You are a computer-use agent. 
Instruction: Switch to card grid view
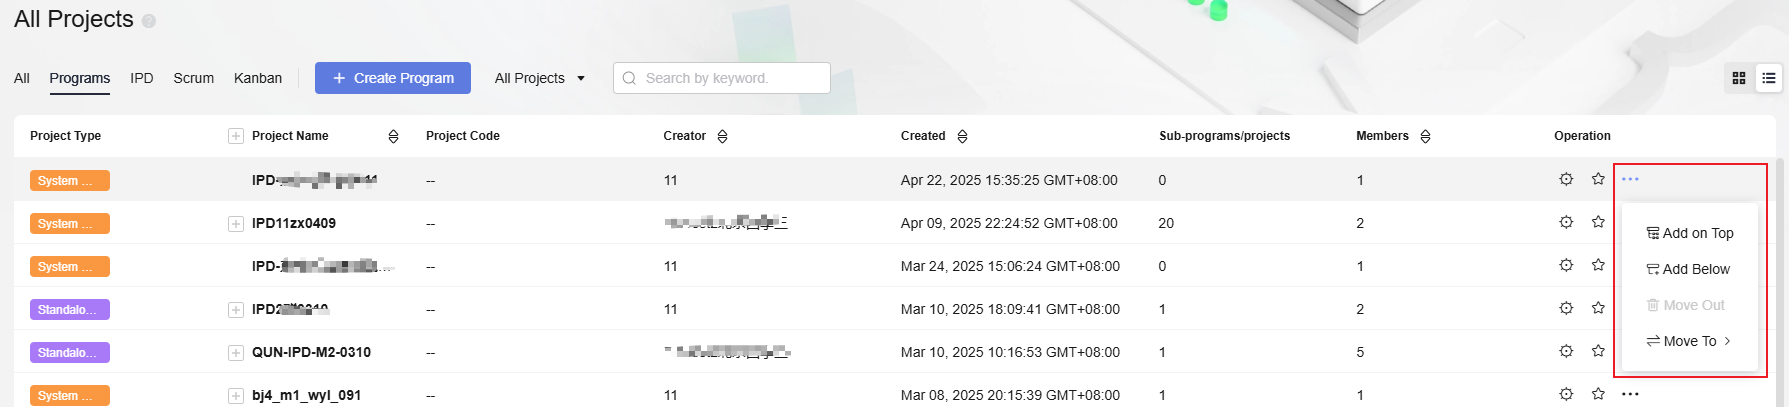pyautogui.click(x=1739, y=78)
